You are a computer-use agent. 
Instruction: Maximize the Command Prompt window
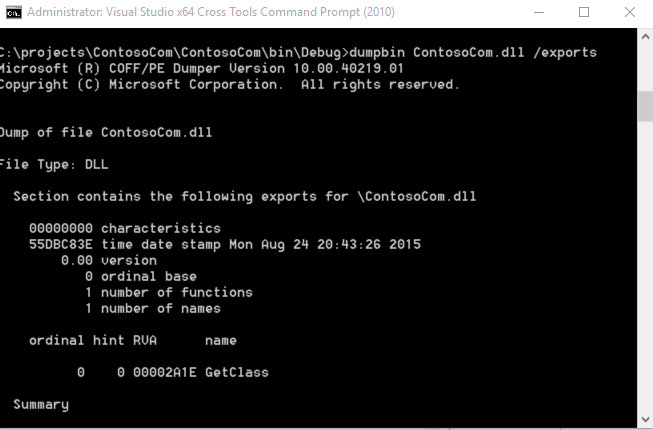click(584, 12)
